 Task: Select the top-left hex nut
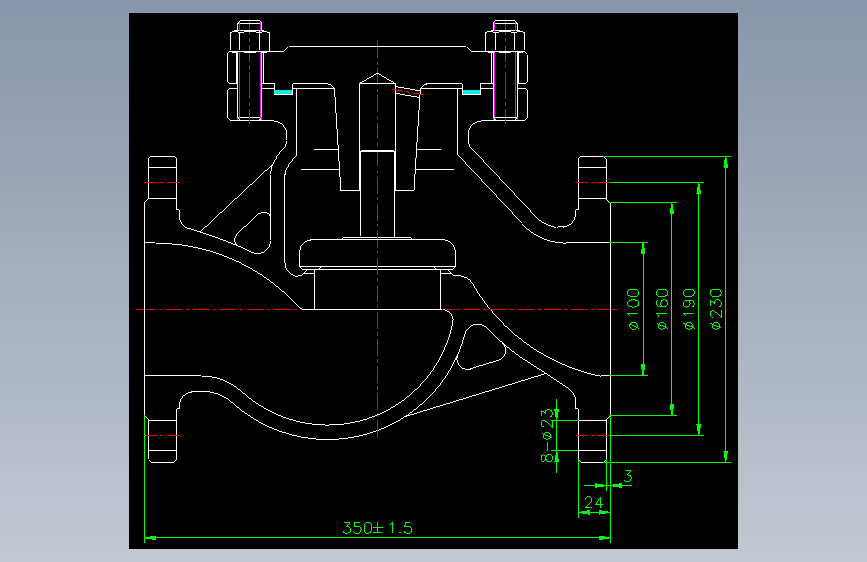(x=249, y=41)
